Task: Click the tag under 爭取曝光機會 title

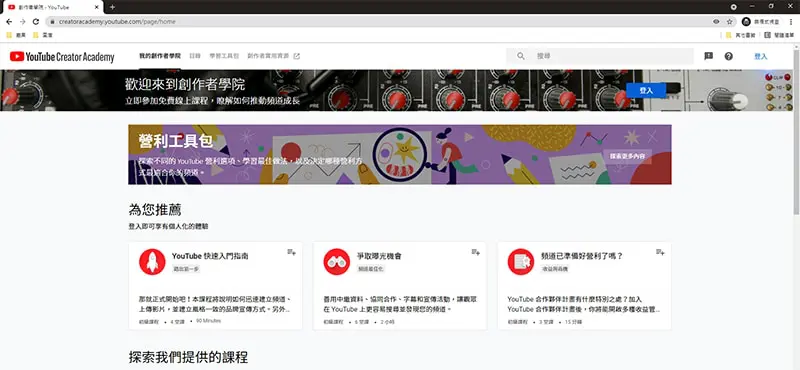Action: tap(370, 268)
